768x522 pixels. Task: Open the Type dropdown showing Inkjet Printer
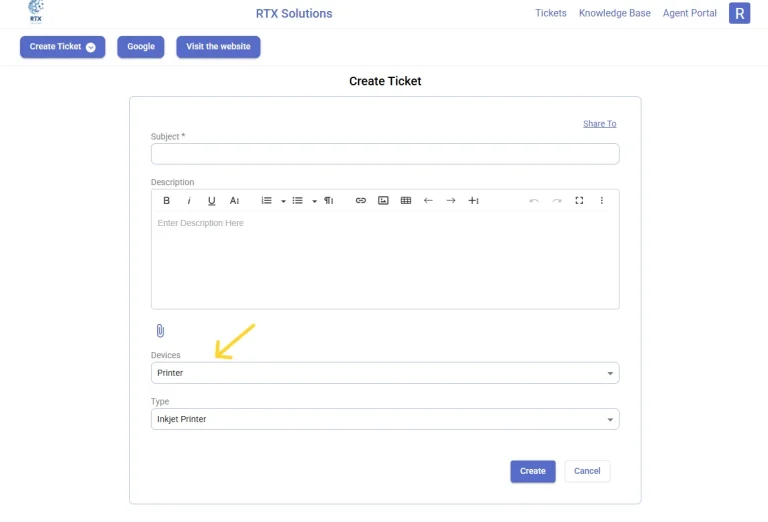click(x=385, y=419)
